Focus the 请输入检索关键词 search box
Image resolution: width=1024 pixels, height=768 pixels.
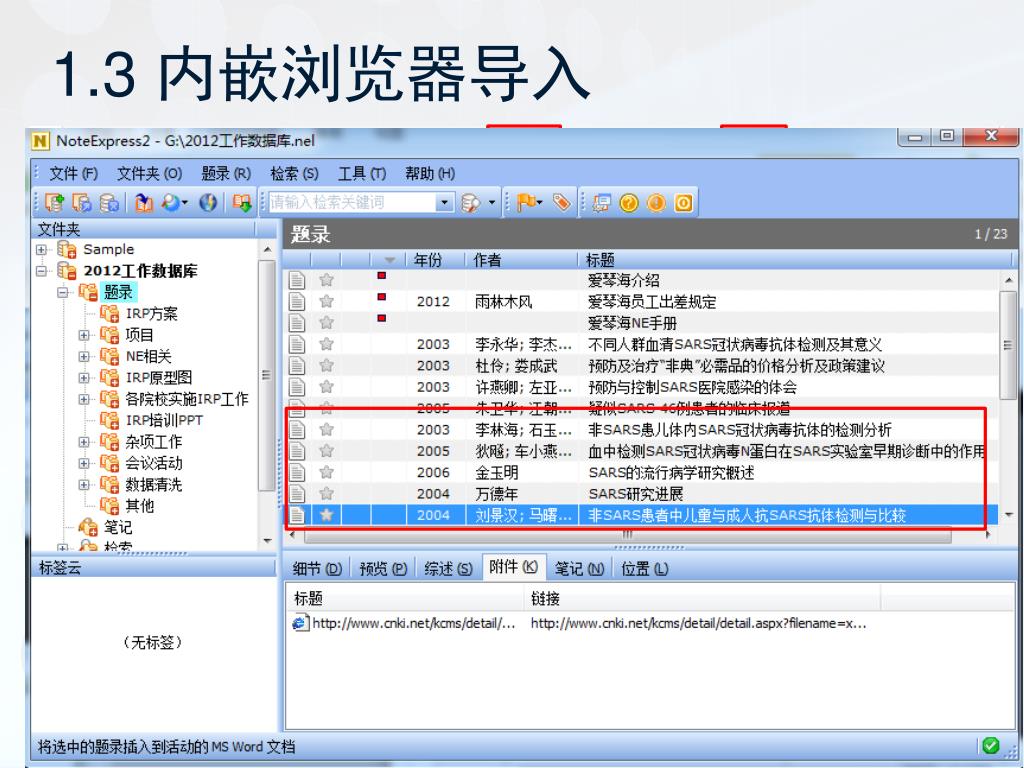(x=353, y=202)
